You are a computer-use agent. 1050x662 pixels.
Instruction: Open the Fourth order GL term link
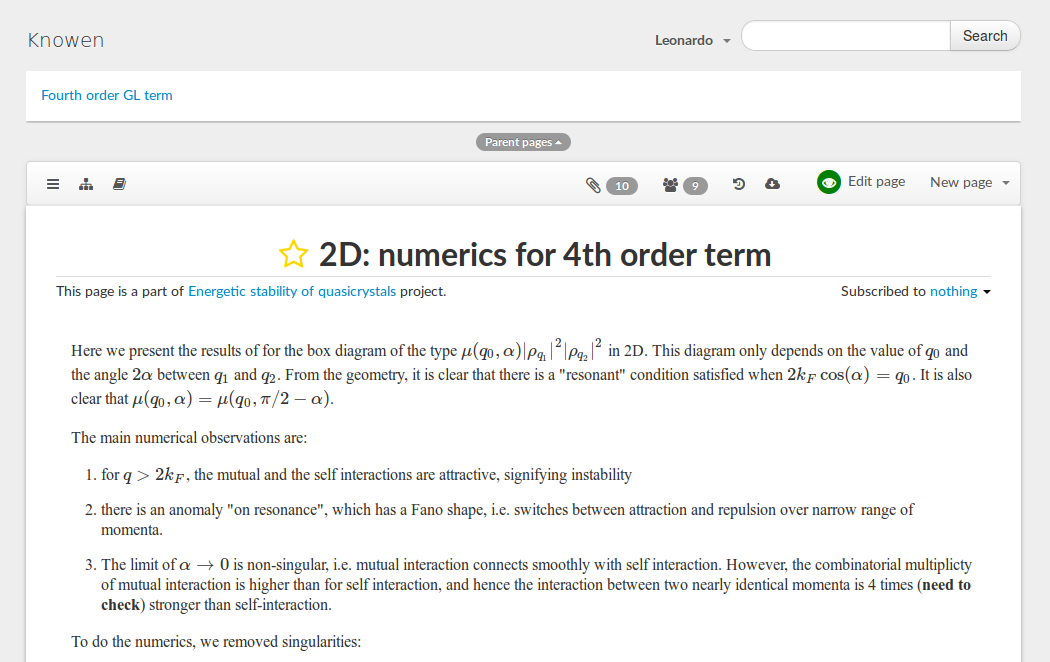107,95
